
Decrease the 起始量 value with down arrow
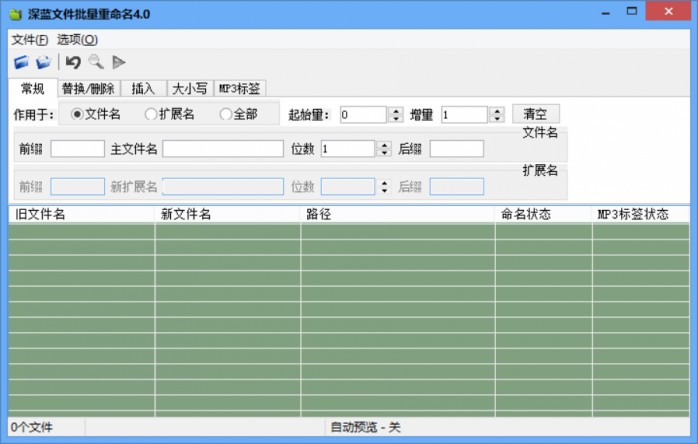[x=395, y=119]
